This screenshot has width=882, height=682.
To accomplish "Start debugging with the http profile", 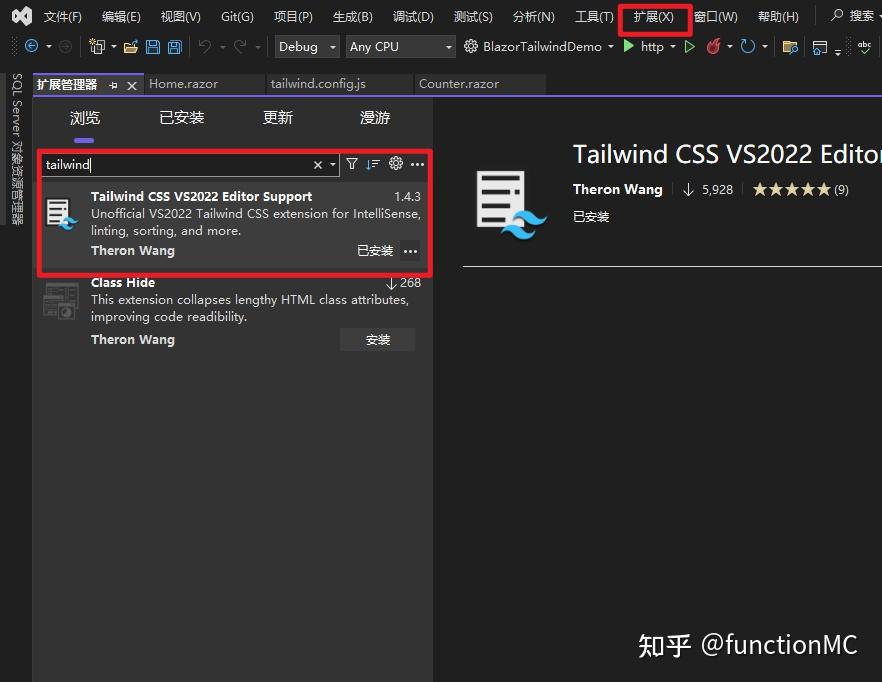I will click(626, 46).
